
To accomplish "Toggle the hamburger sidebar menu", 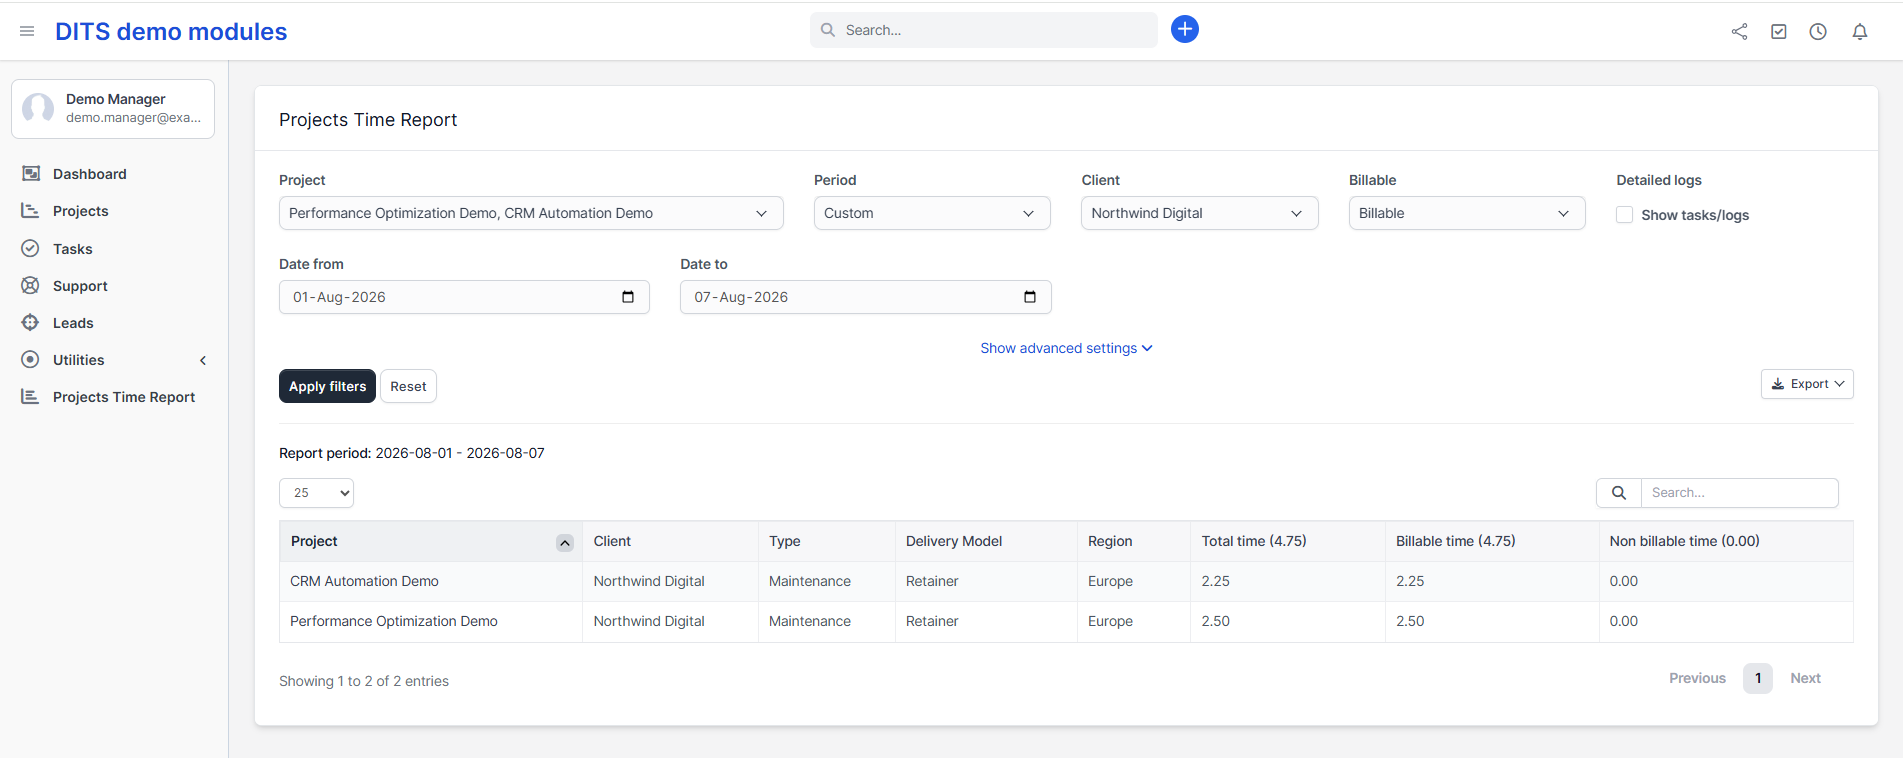I will tap(27, 31).
